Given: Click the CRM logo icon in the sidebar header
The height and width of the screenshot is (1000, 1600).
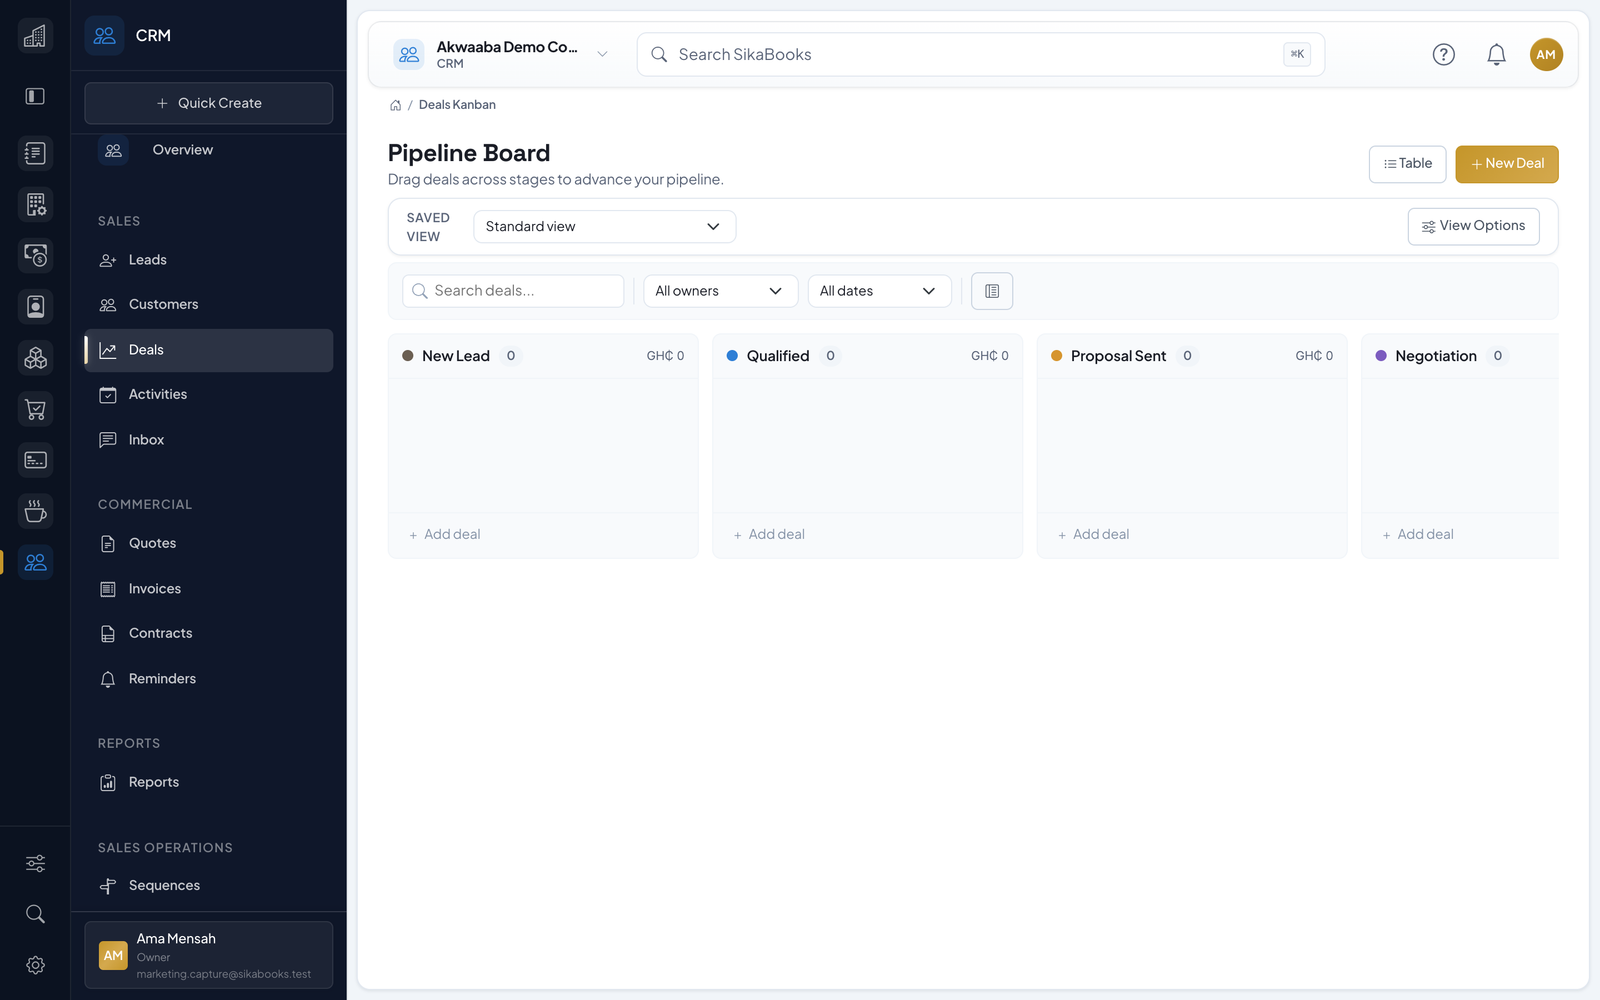Looking at the screenshot, I should (104, 36).
